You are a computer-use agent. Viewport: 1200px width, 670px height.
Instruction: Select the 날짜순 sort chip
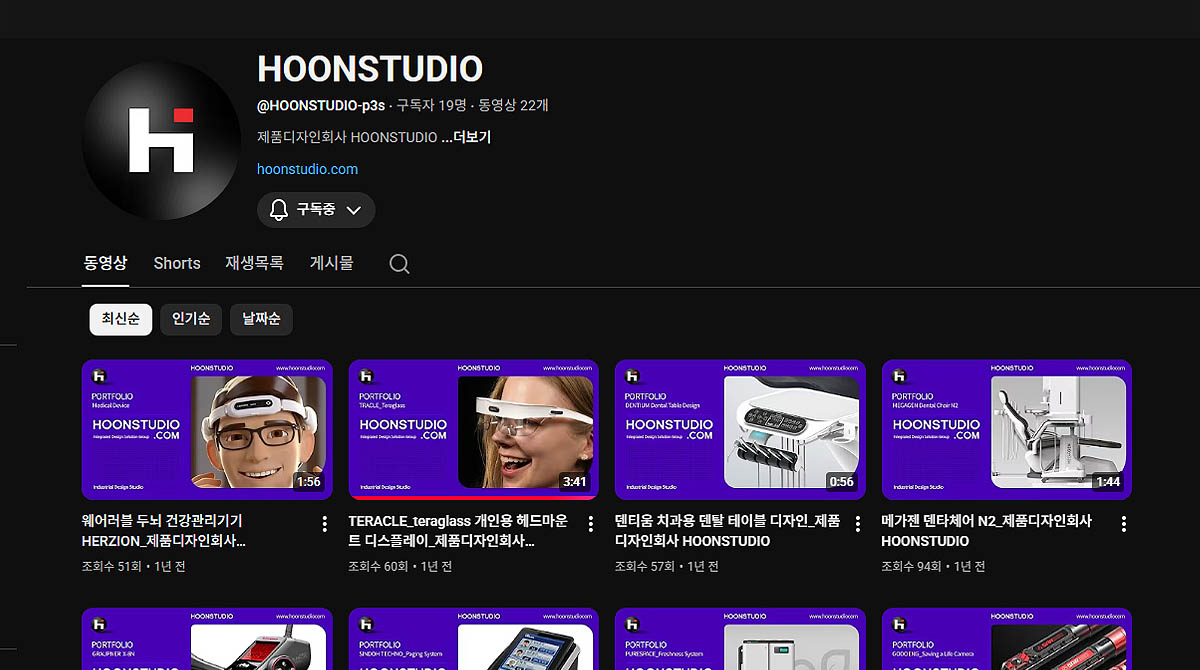pos(261,320)
